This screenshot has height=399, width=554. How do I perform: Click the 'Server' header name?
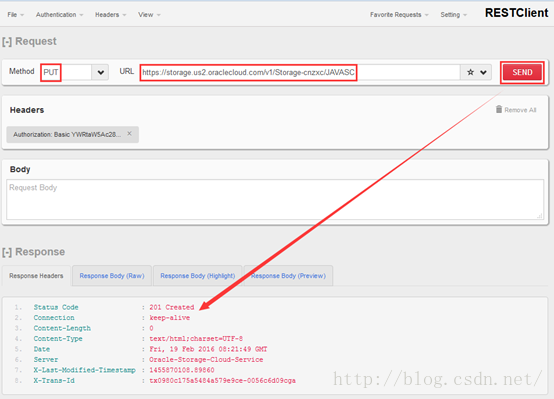point(46,359)
